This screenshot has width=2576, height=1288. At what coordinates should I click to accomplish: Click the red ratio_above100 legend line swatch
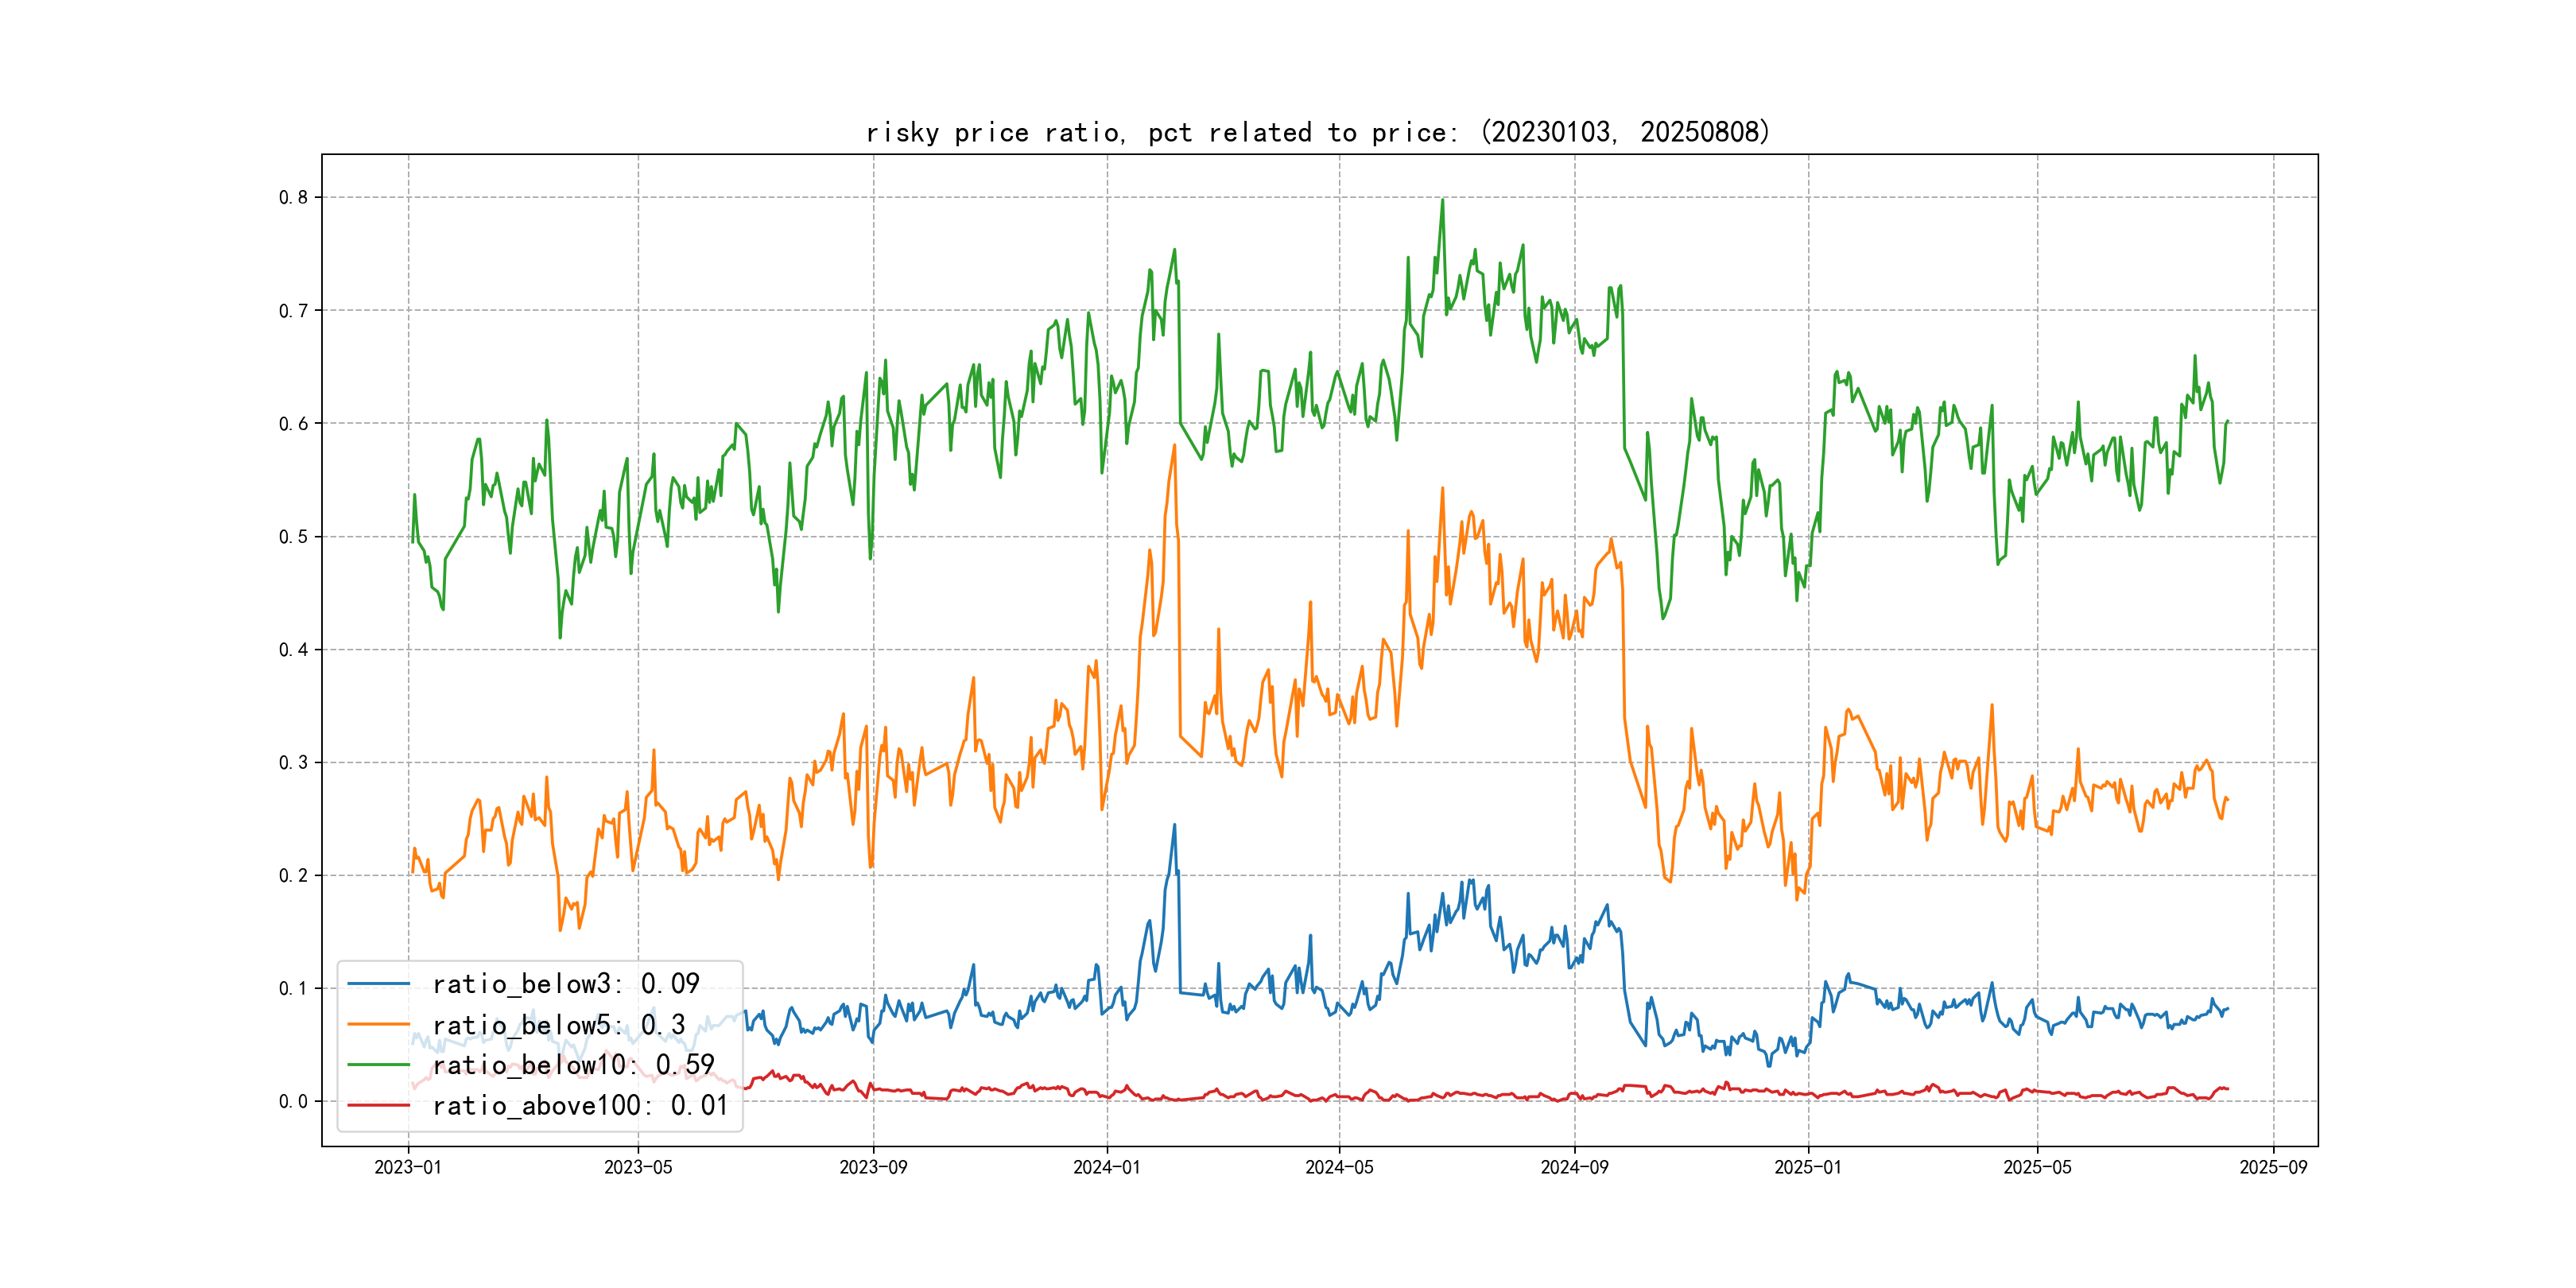pos(378,1105)
